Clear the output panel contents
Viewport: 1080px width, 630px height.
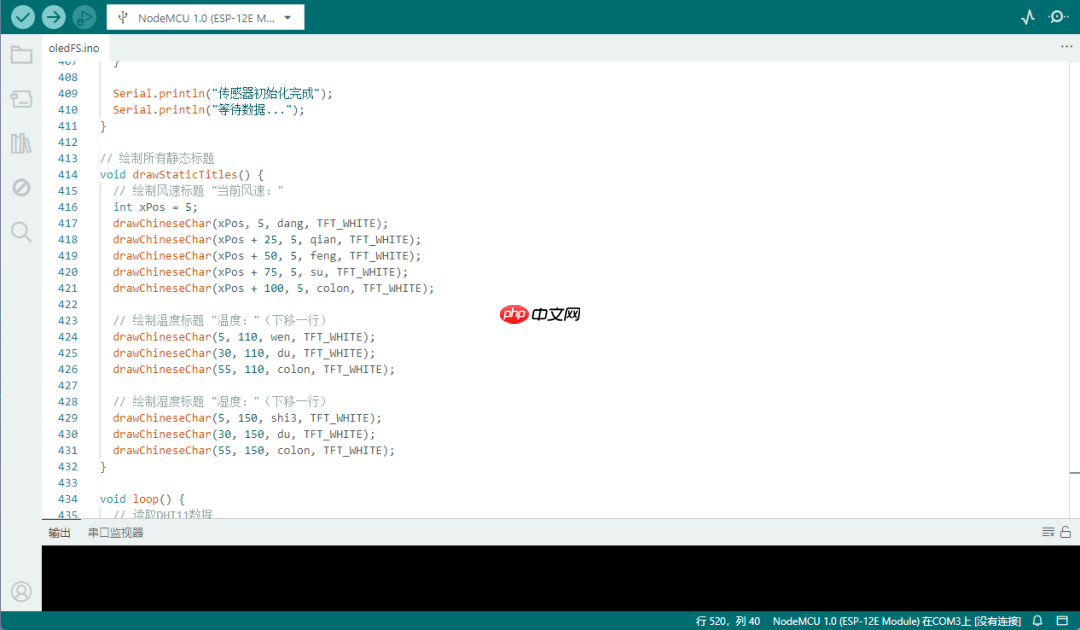1048,532
